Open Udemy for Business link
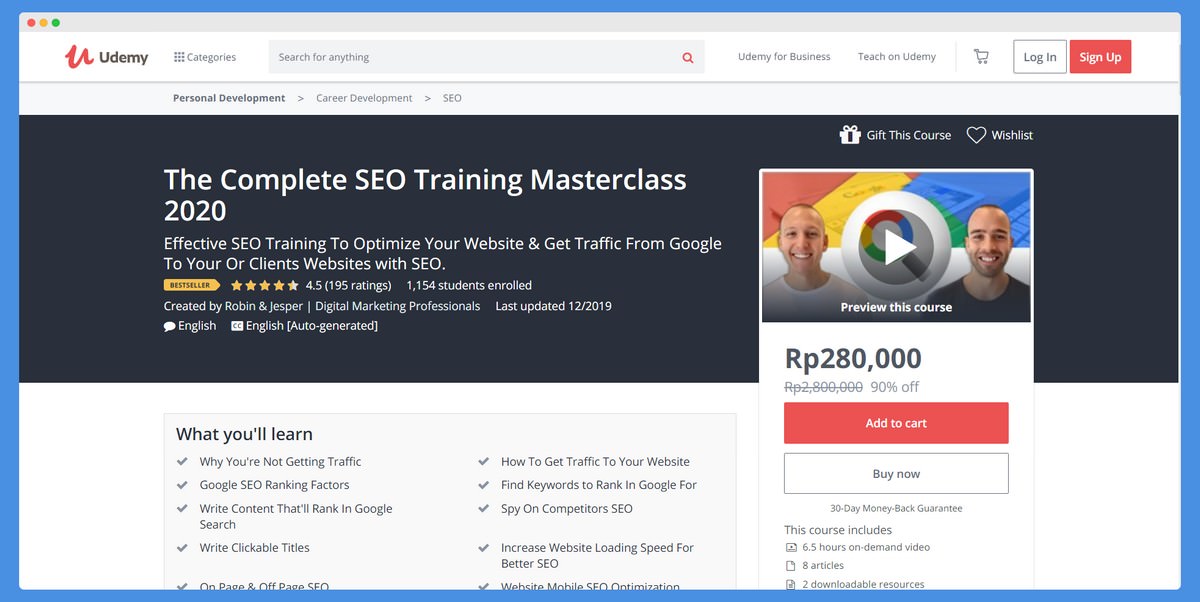 point(784,57)
